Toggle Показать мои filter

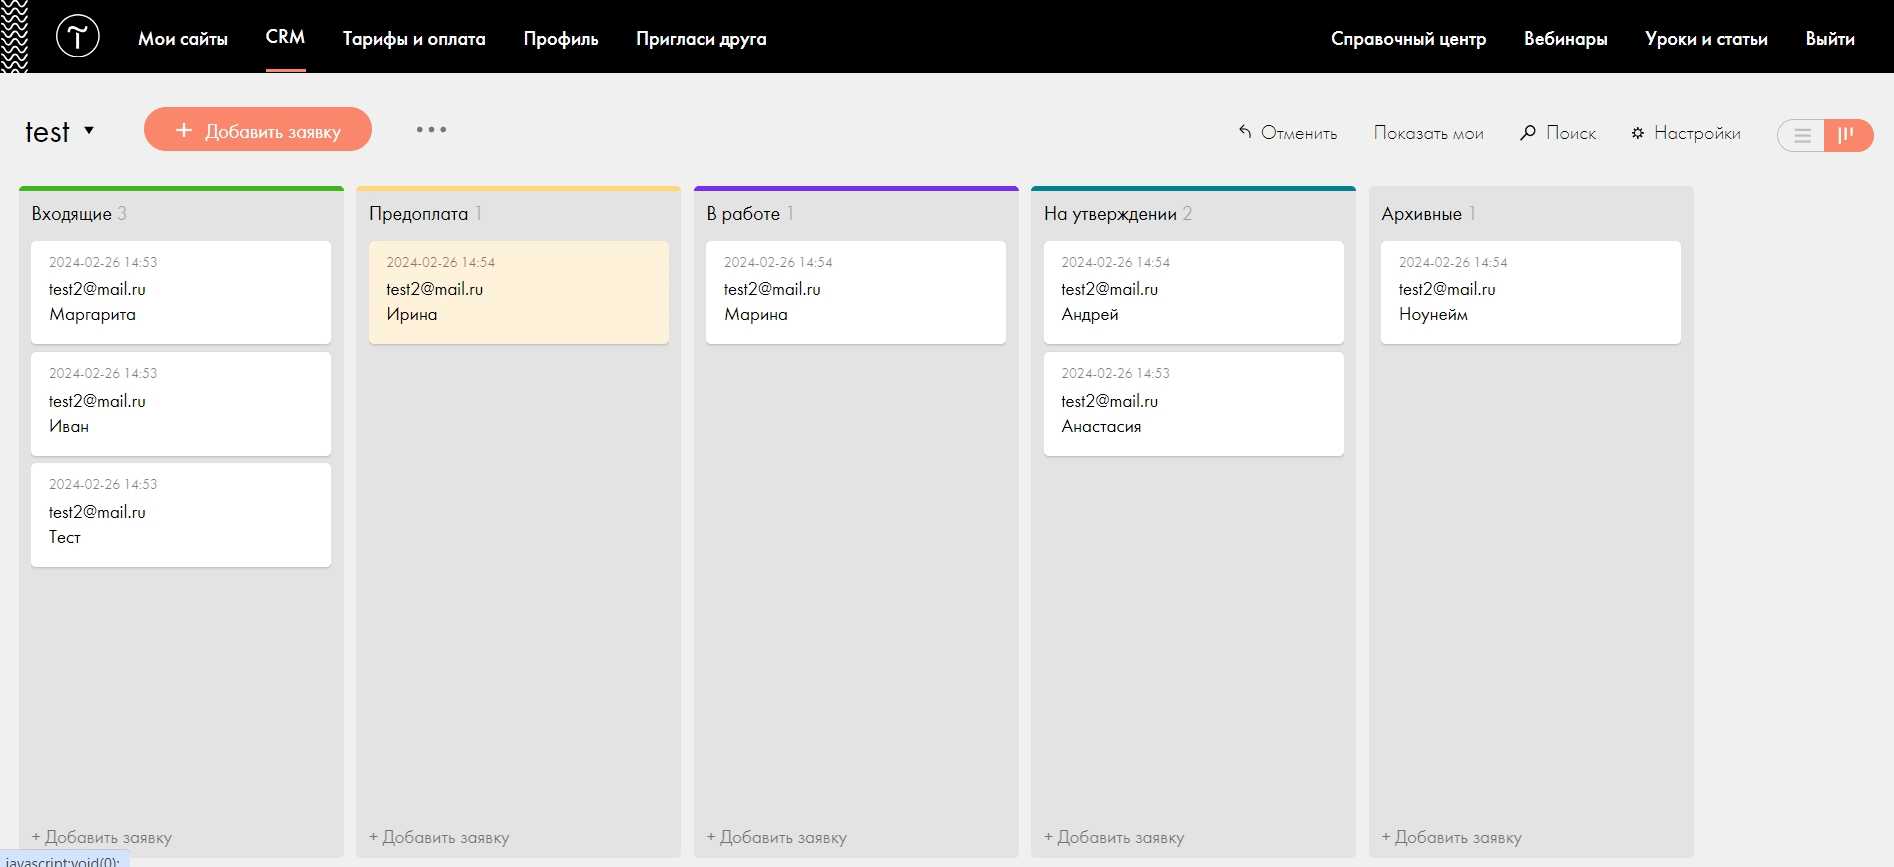point(1428,133)
